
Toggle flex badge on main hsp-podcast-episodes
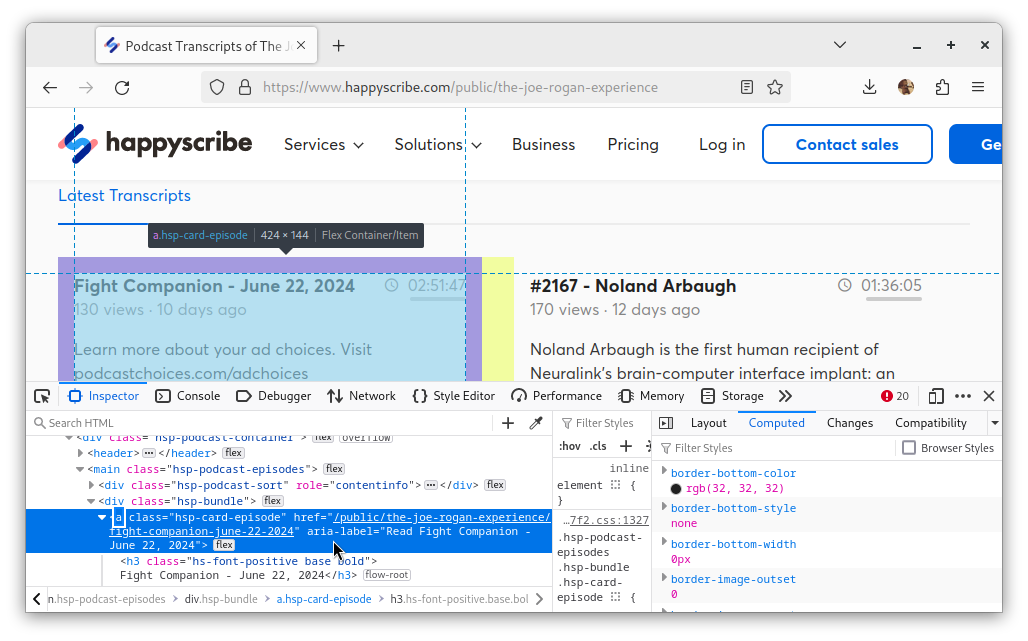coord(334,469)
